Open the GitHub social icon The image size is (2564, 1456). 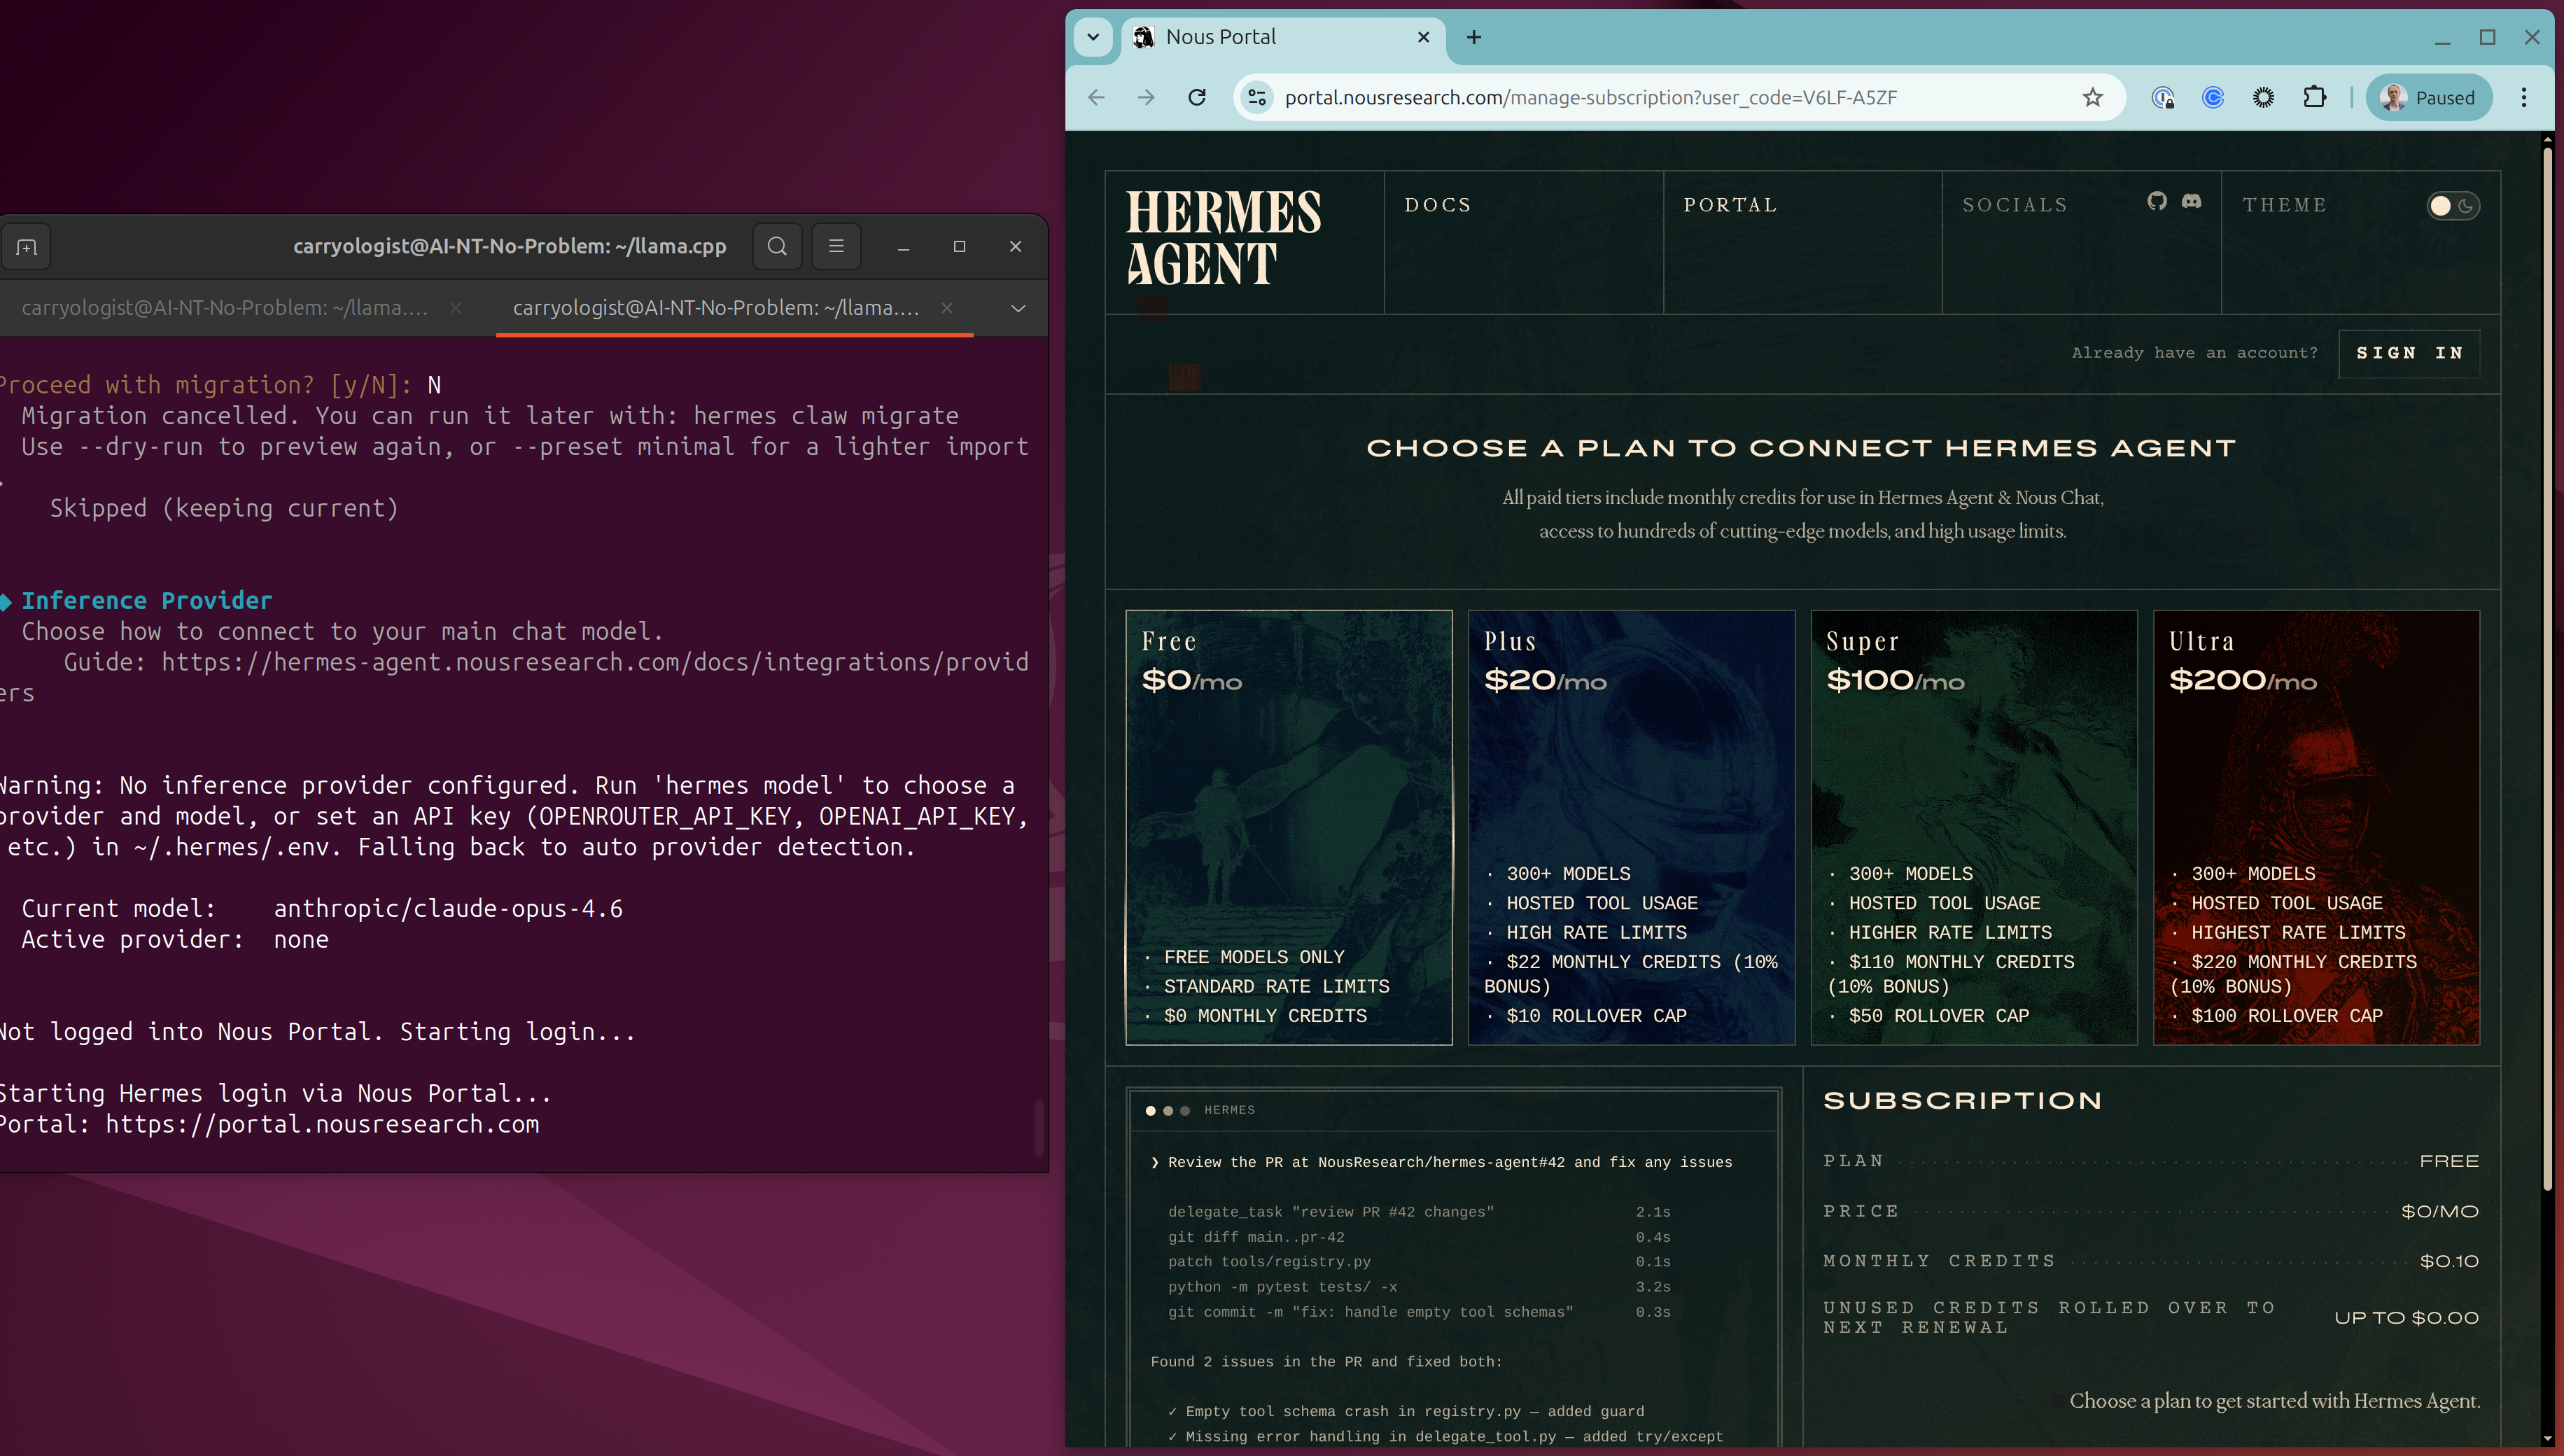click(x=2157, y=202)
